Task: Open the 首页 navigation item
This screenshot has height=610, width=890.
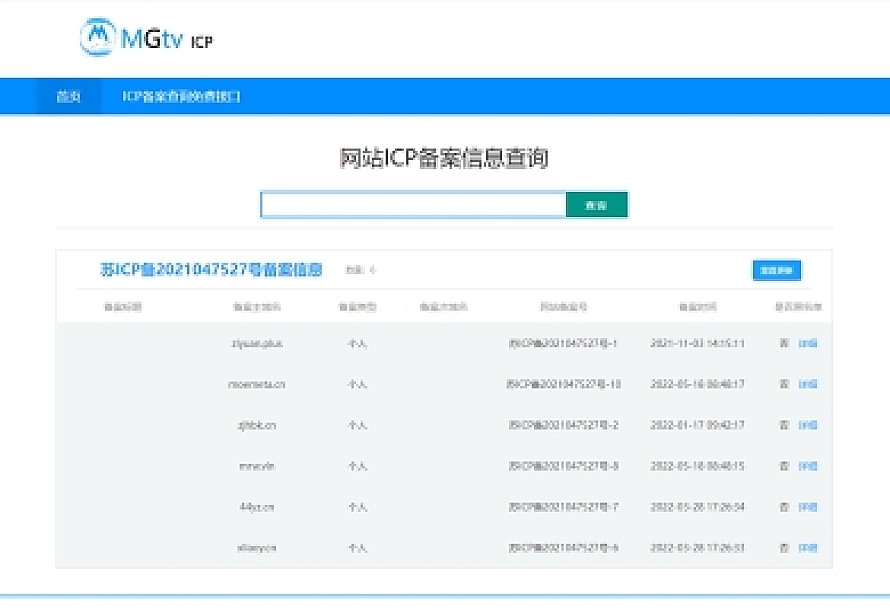Action: click(x=68, y=97)
